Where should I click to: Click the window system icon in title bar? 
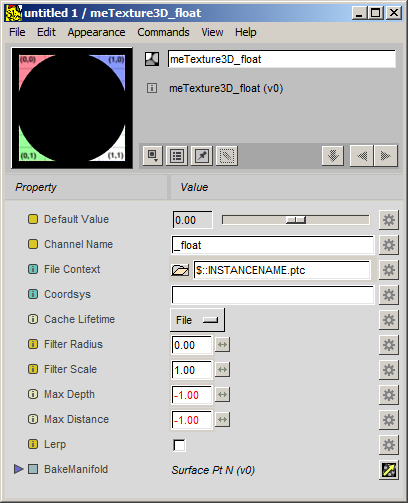pyautogui.click(x=14, y=13)
